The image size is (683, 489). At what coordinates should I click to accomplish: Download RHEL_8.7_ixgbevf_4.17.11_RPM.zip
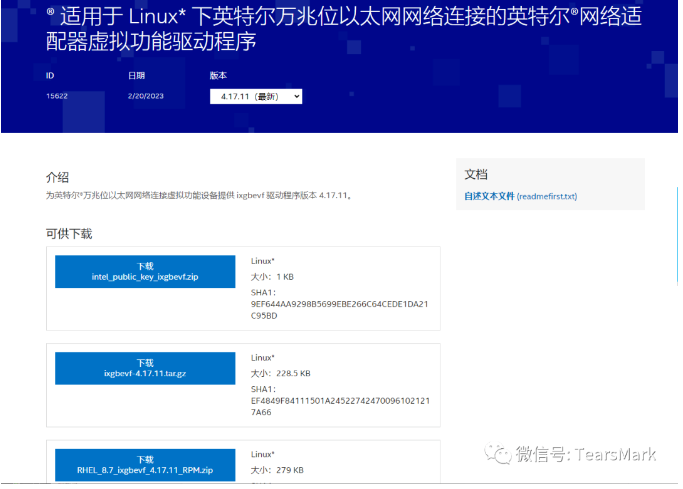[145, 465]
